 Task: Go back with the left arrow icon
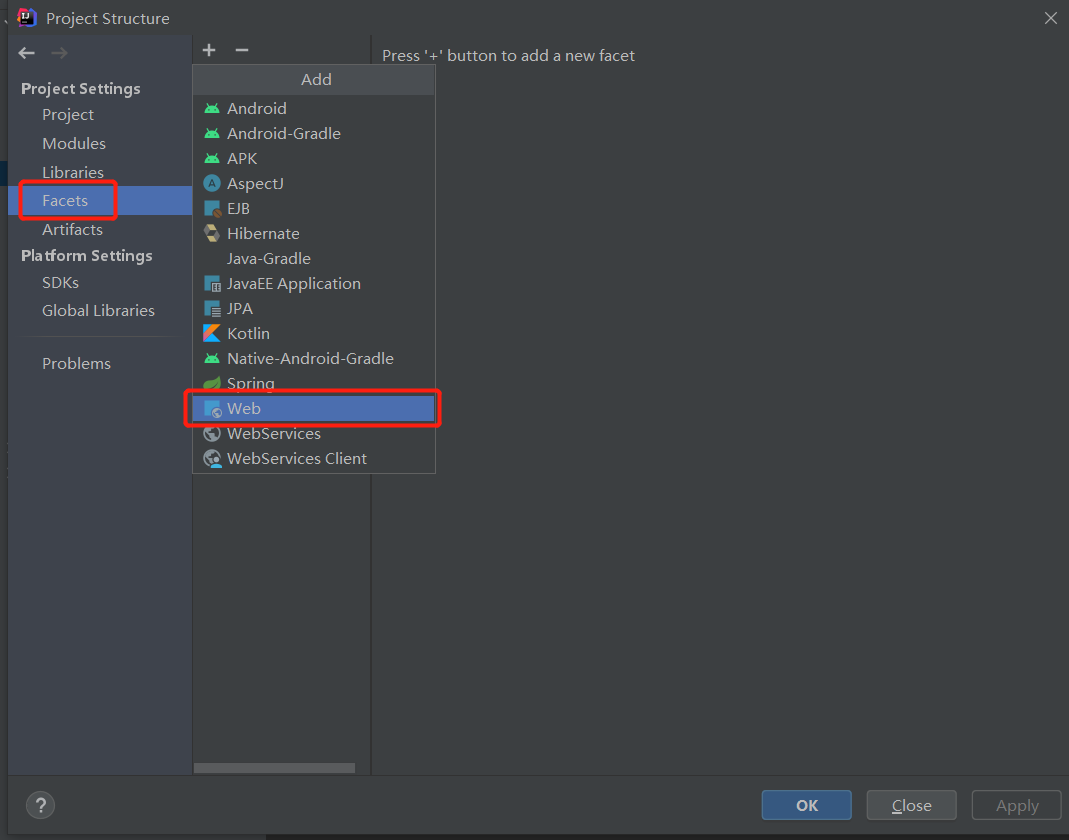[27, 53]
